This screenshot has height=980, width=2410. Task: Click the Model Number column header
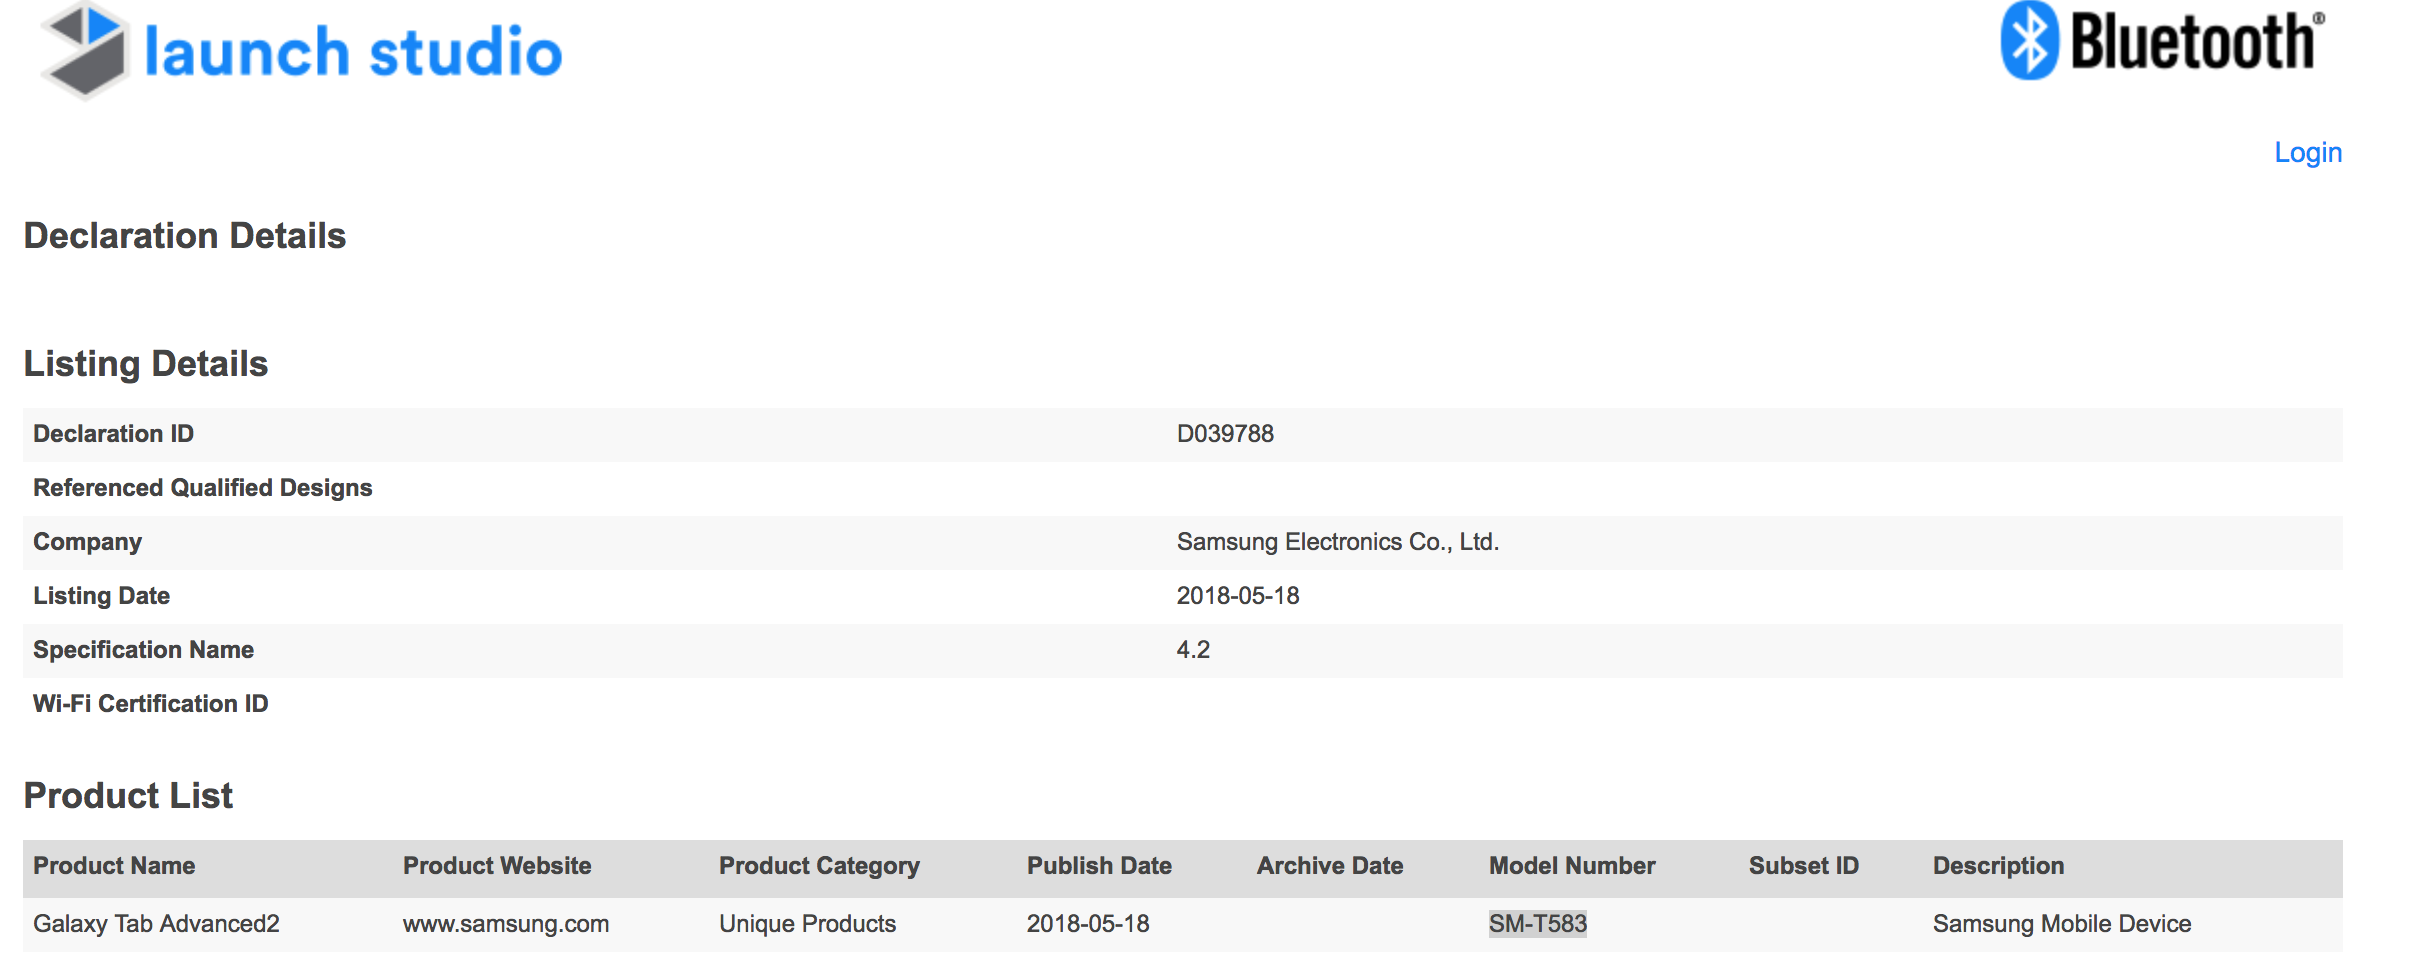(1572, 866)
